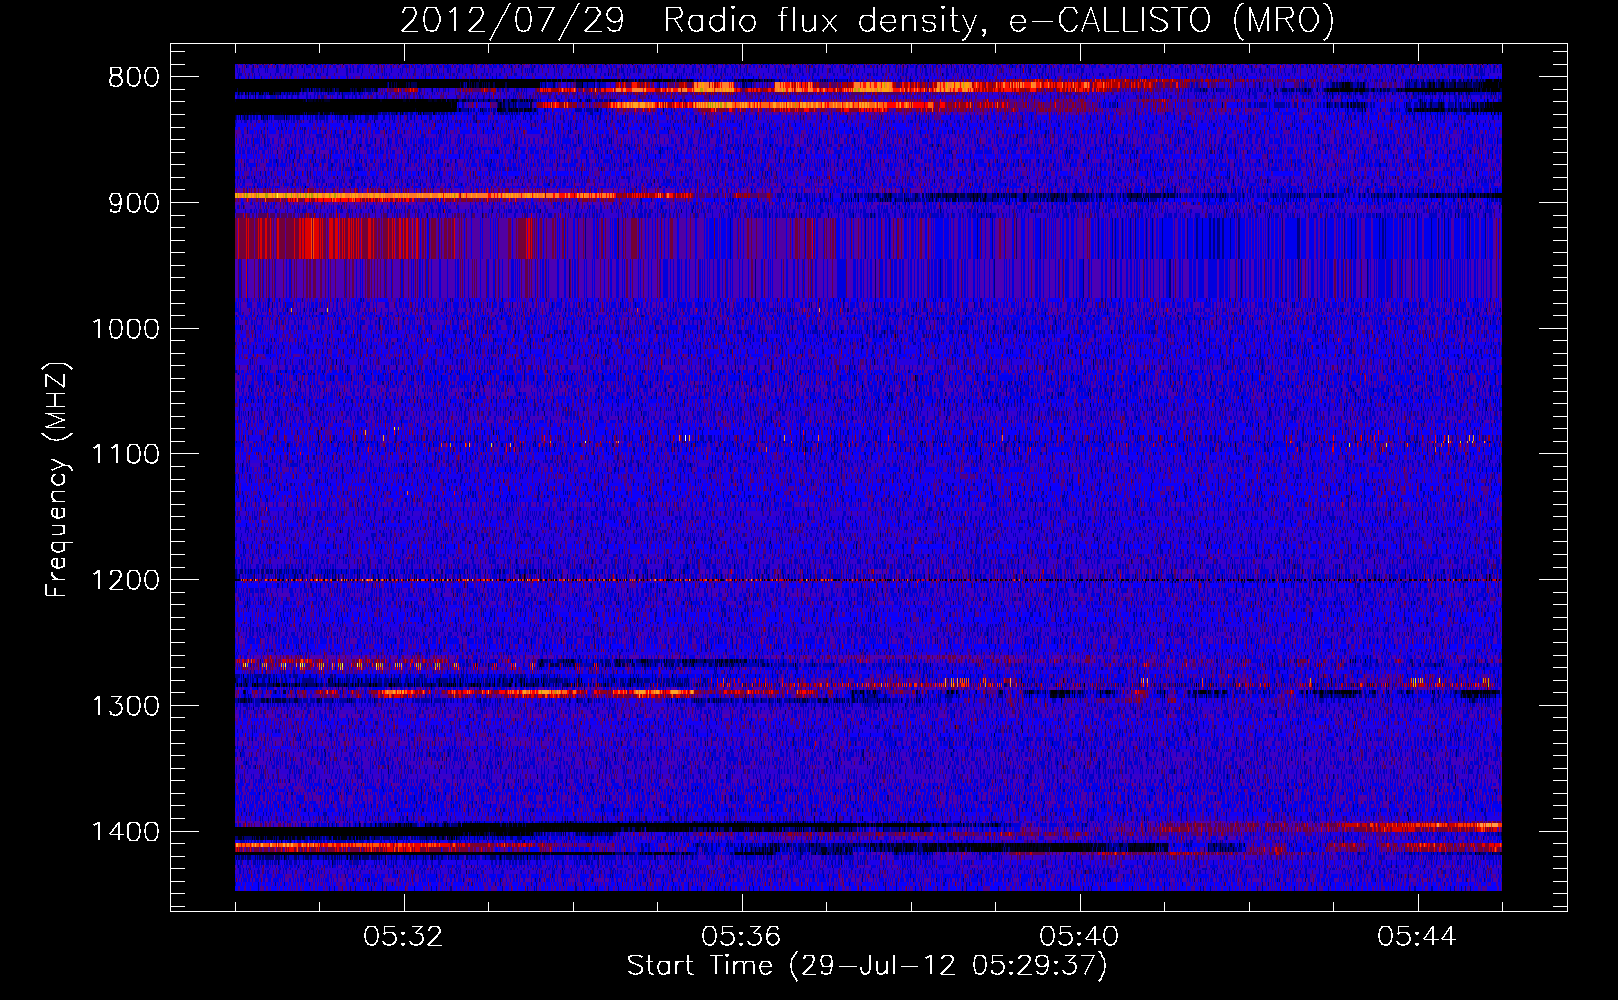Click the '1300' frequency axis label
The width and height of the screenshot is (1618, 1000).
pyautogui.click(x=125, y=706)
